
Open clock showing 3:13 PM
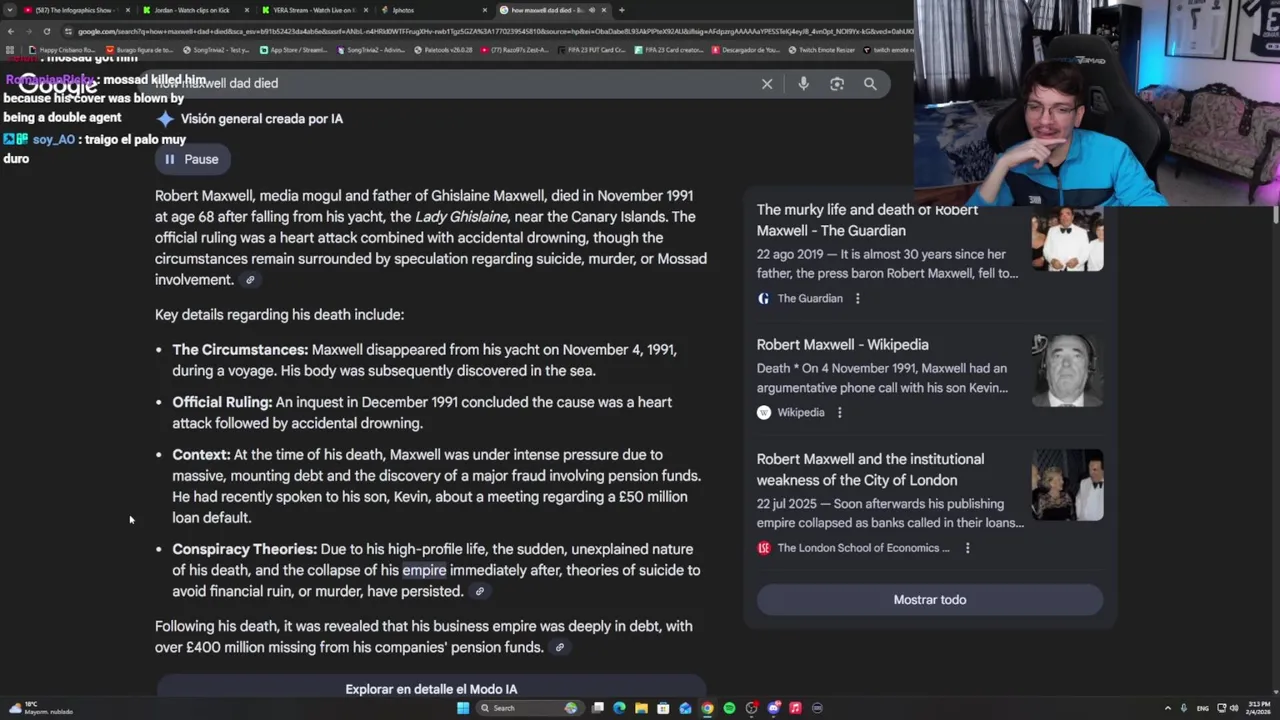(1257, 708)
